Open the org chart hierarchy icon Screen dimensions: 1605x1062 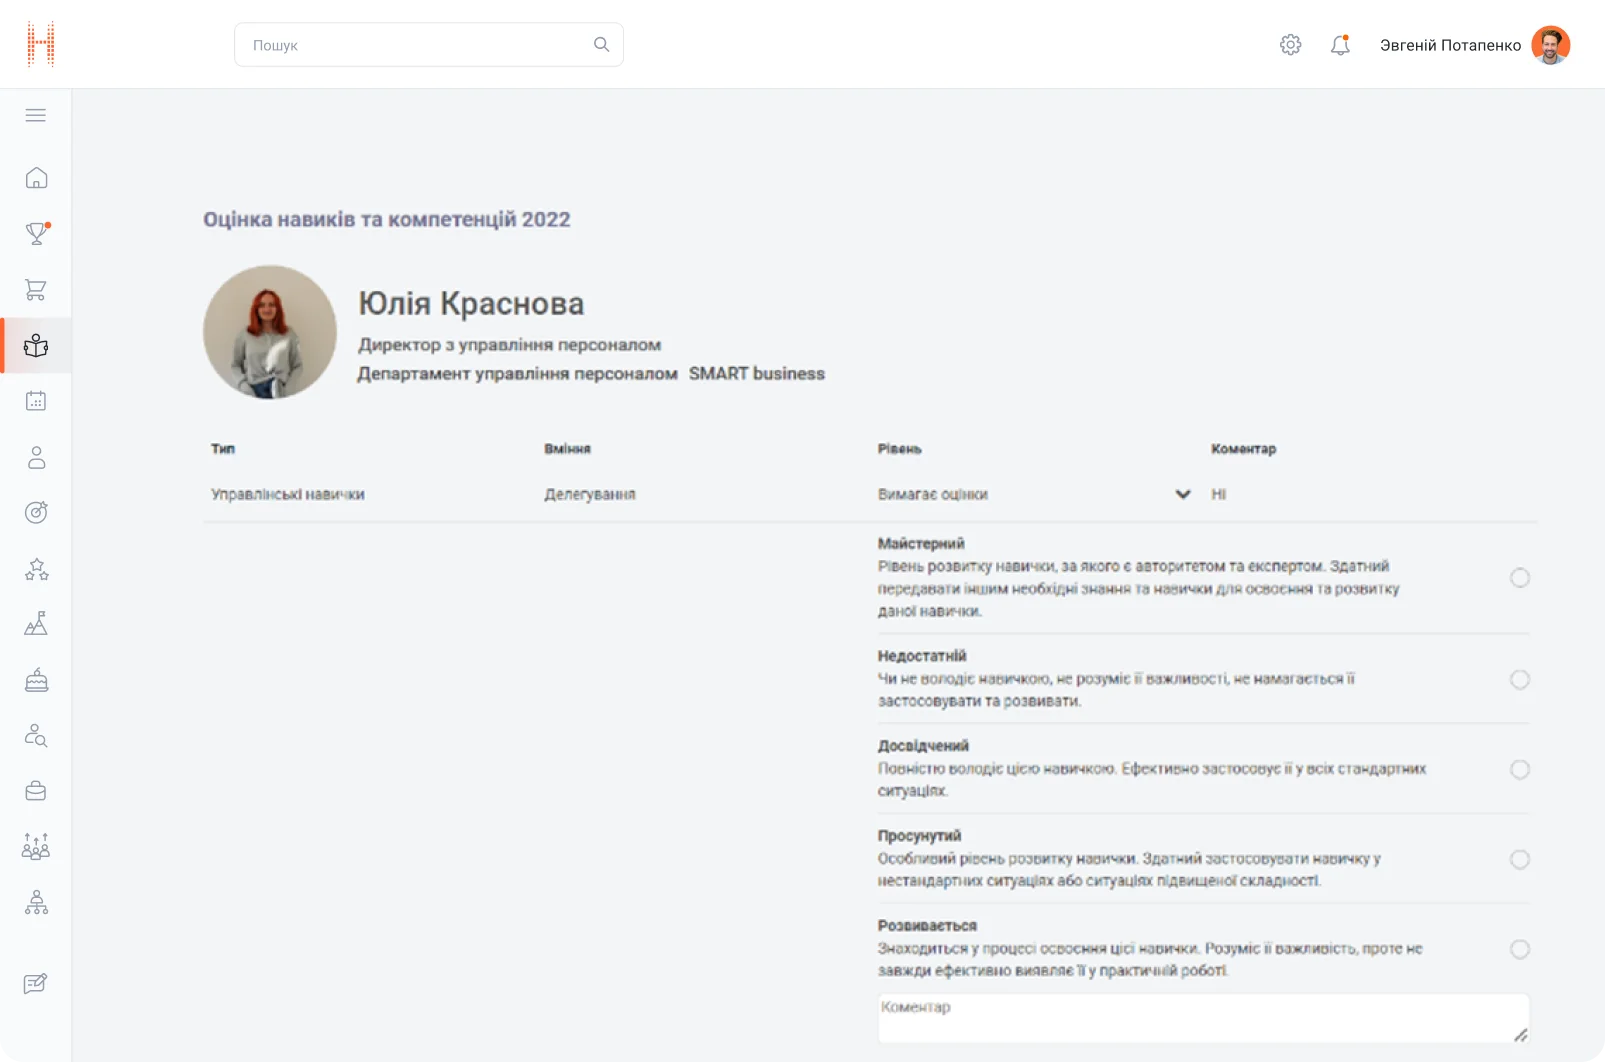(36, 903)
